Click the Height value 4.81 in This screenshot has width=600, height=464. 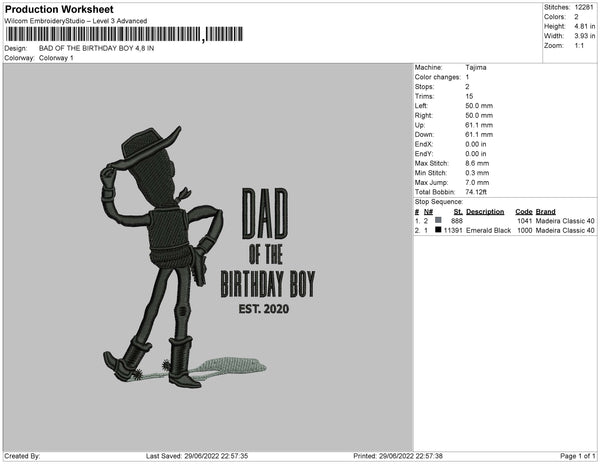pyautogui.click(x=585, y=26)
